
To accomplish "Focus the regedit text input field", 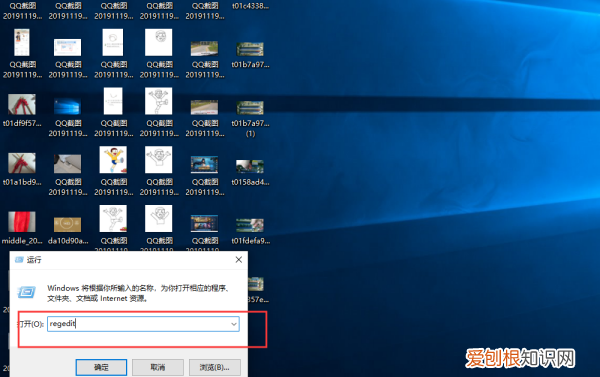I will coord(143,324).
